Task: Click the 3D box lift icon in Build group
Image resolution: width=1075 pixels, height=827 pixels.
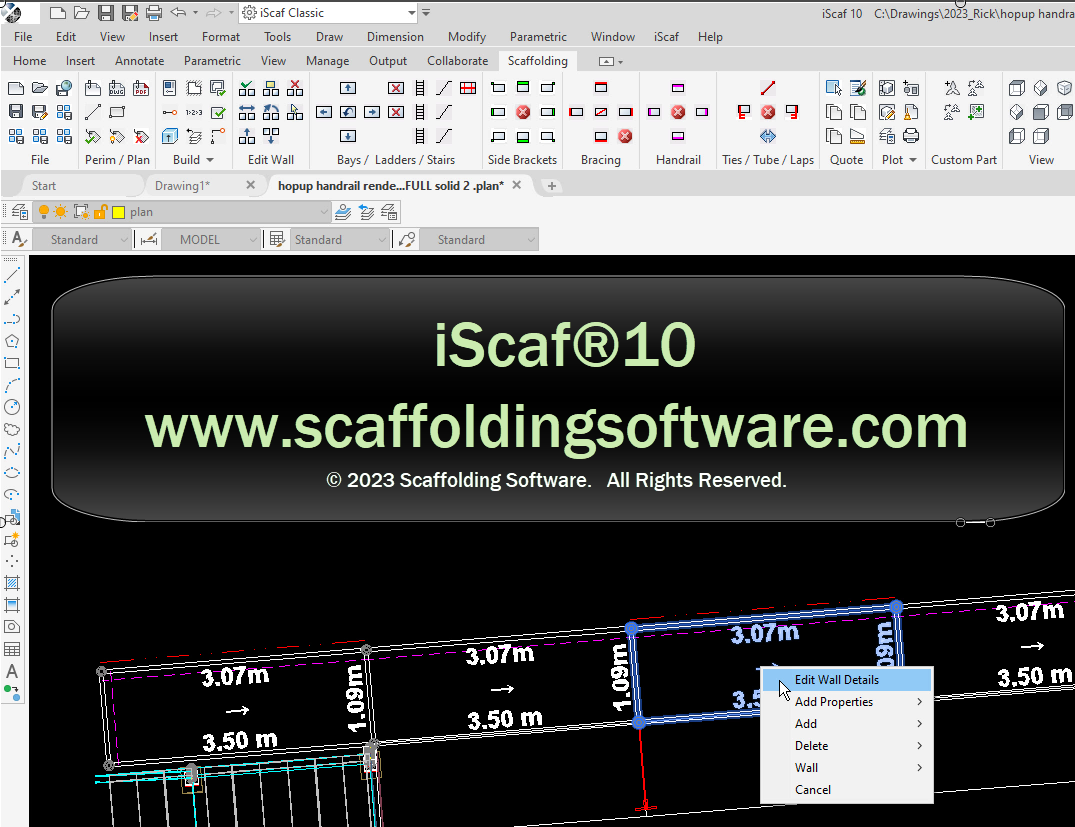Action: (x=170, y=136)
